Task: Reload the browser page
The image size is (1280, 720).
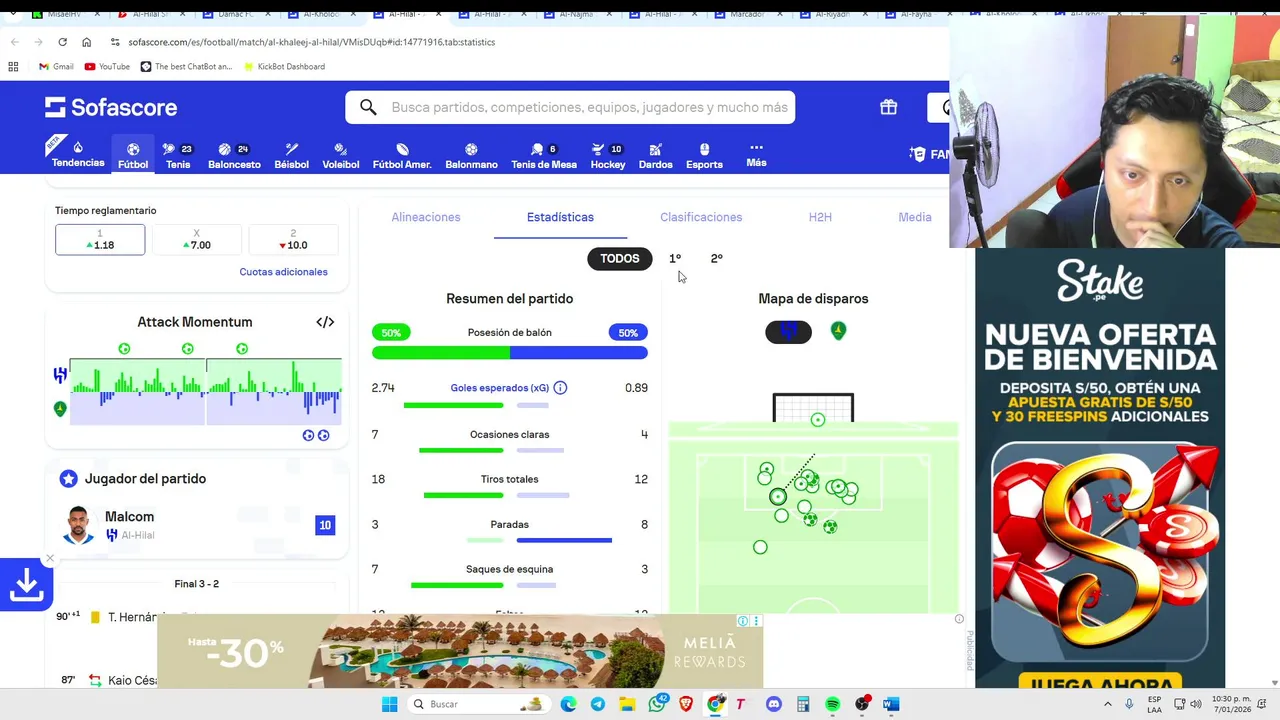Action: pyautogui.click(x=62, y=42)
